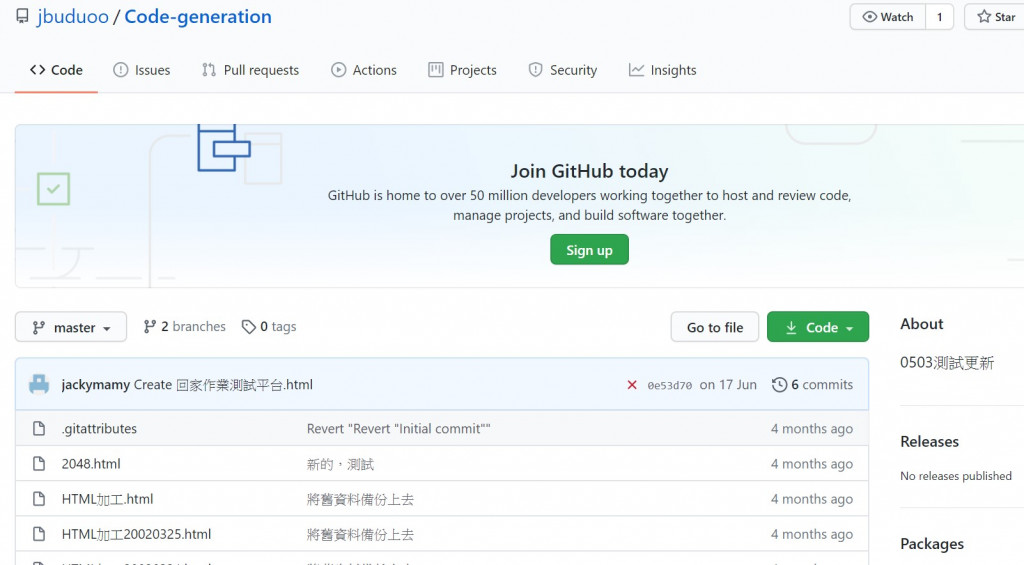Image resolution: width=1024 pixels, height=565 pixels.
Task: Star this repository
Action: tap(995, 17)
